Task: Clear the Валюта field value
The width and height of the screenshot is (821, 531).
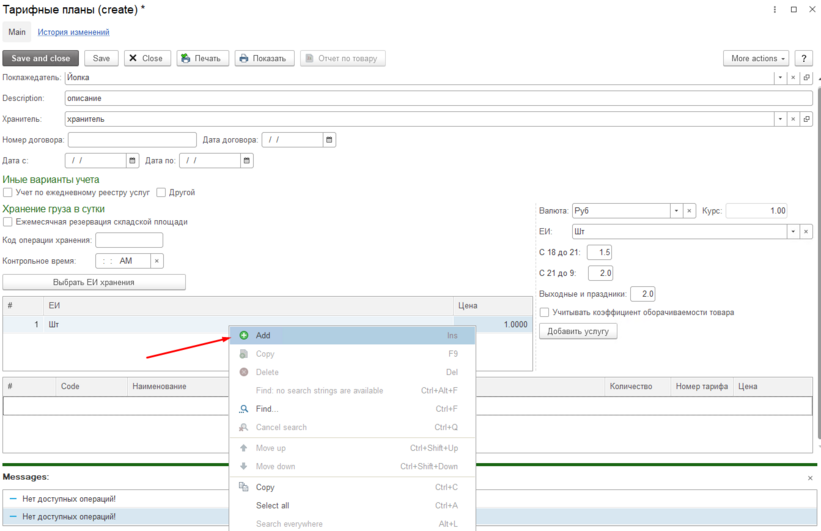Action: [690, 211]
